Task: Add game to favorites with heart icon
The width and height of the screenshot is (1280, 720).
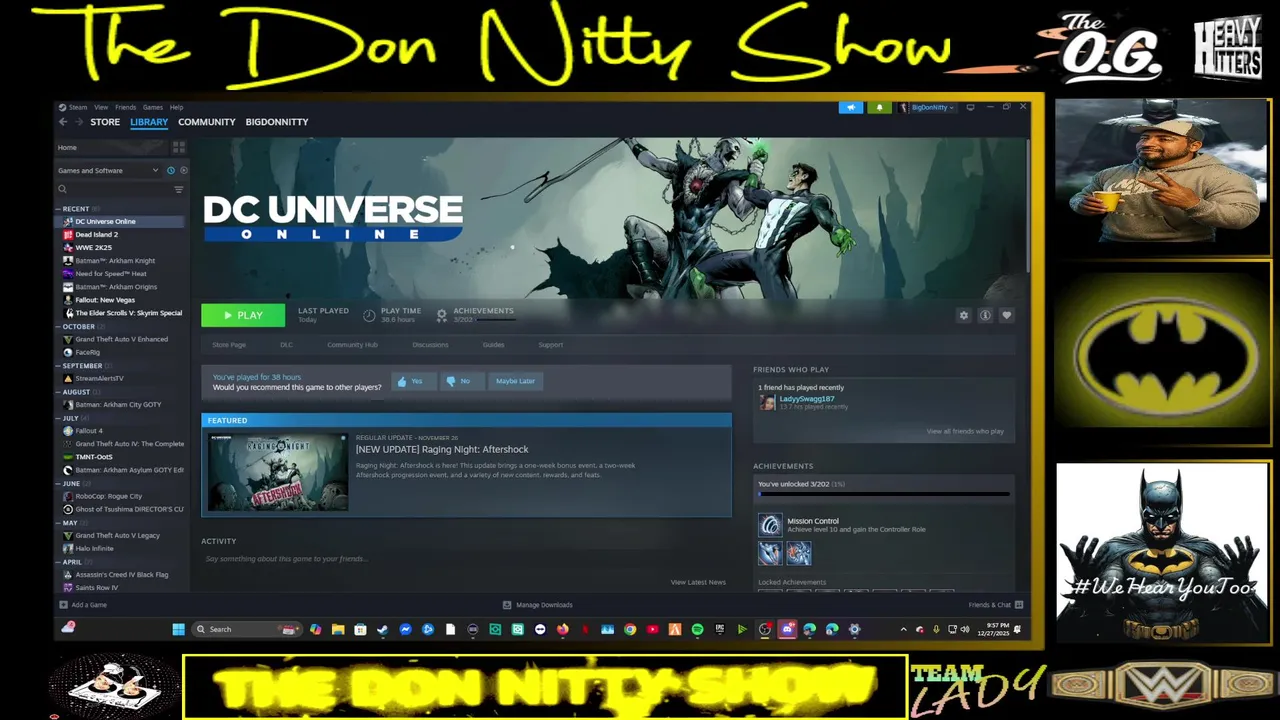Action: [1007, 315]
